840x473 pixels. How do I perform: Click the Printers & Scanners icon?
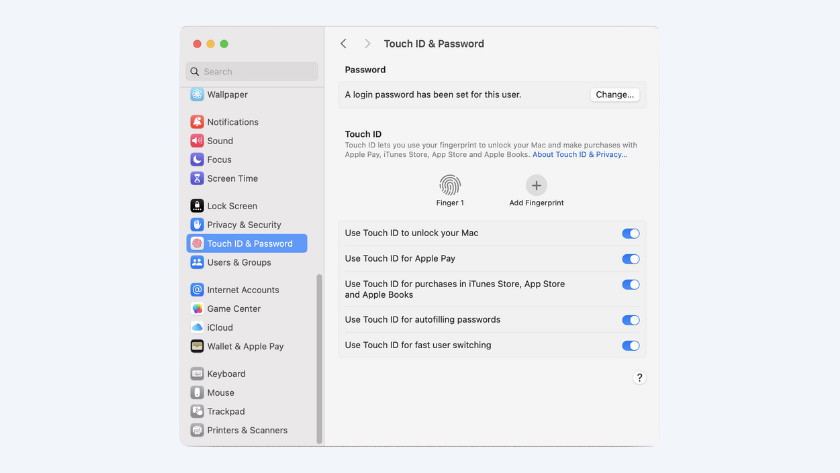197,430
